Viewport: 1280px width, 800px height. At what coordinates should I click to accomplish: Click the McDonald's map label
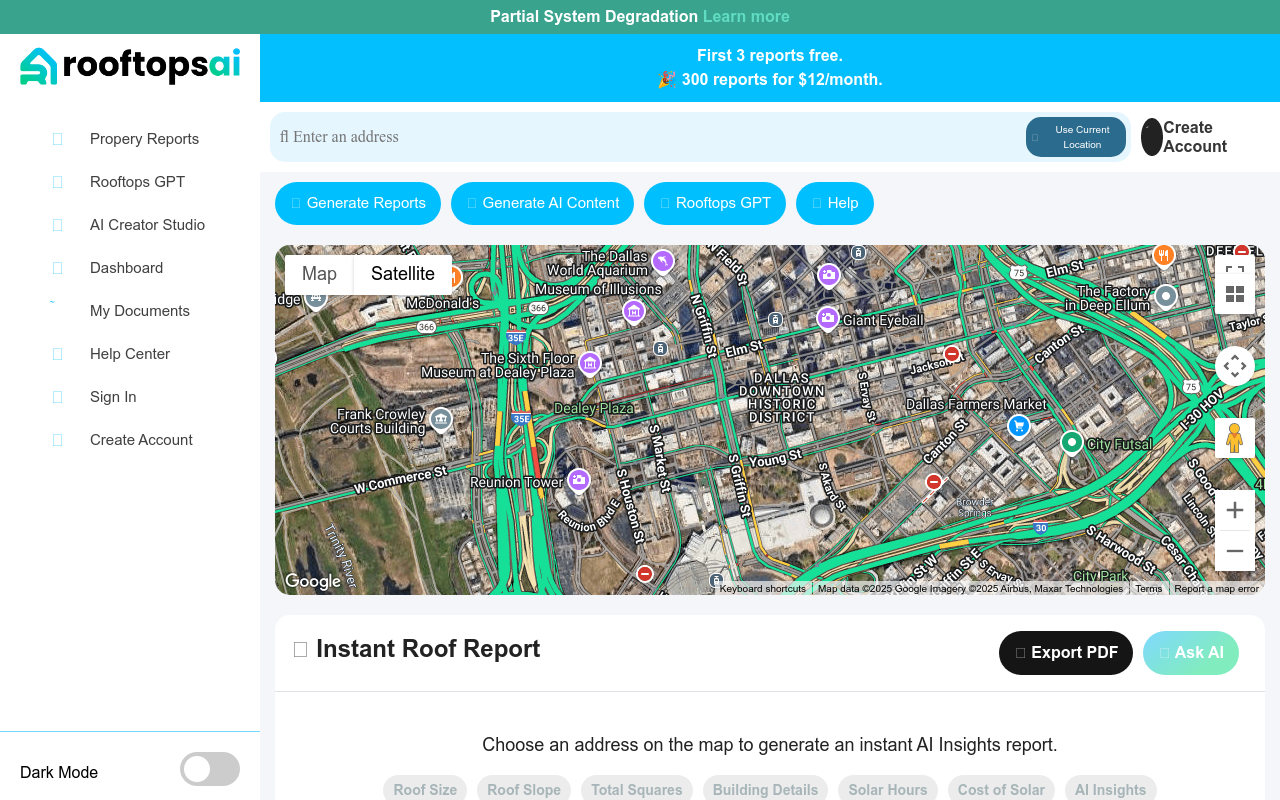click(442, 303)
